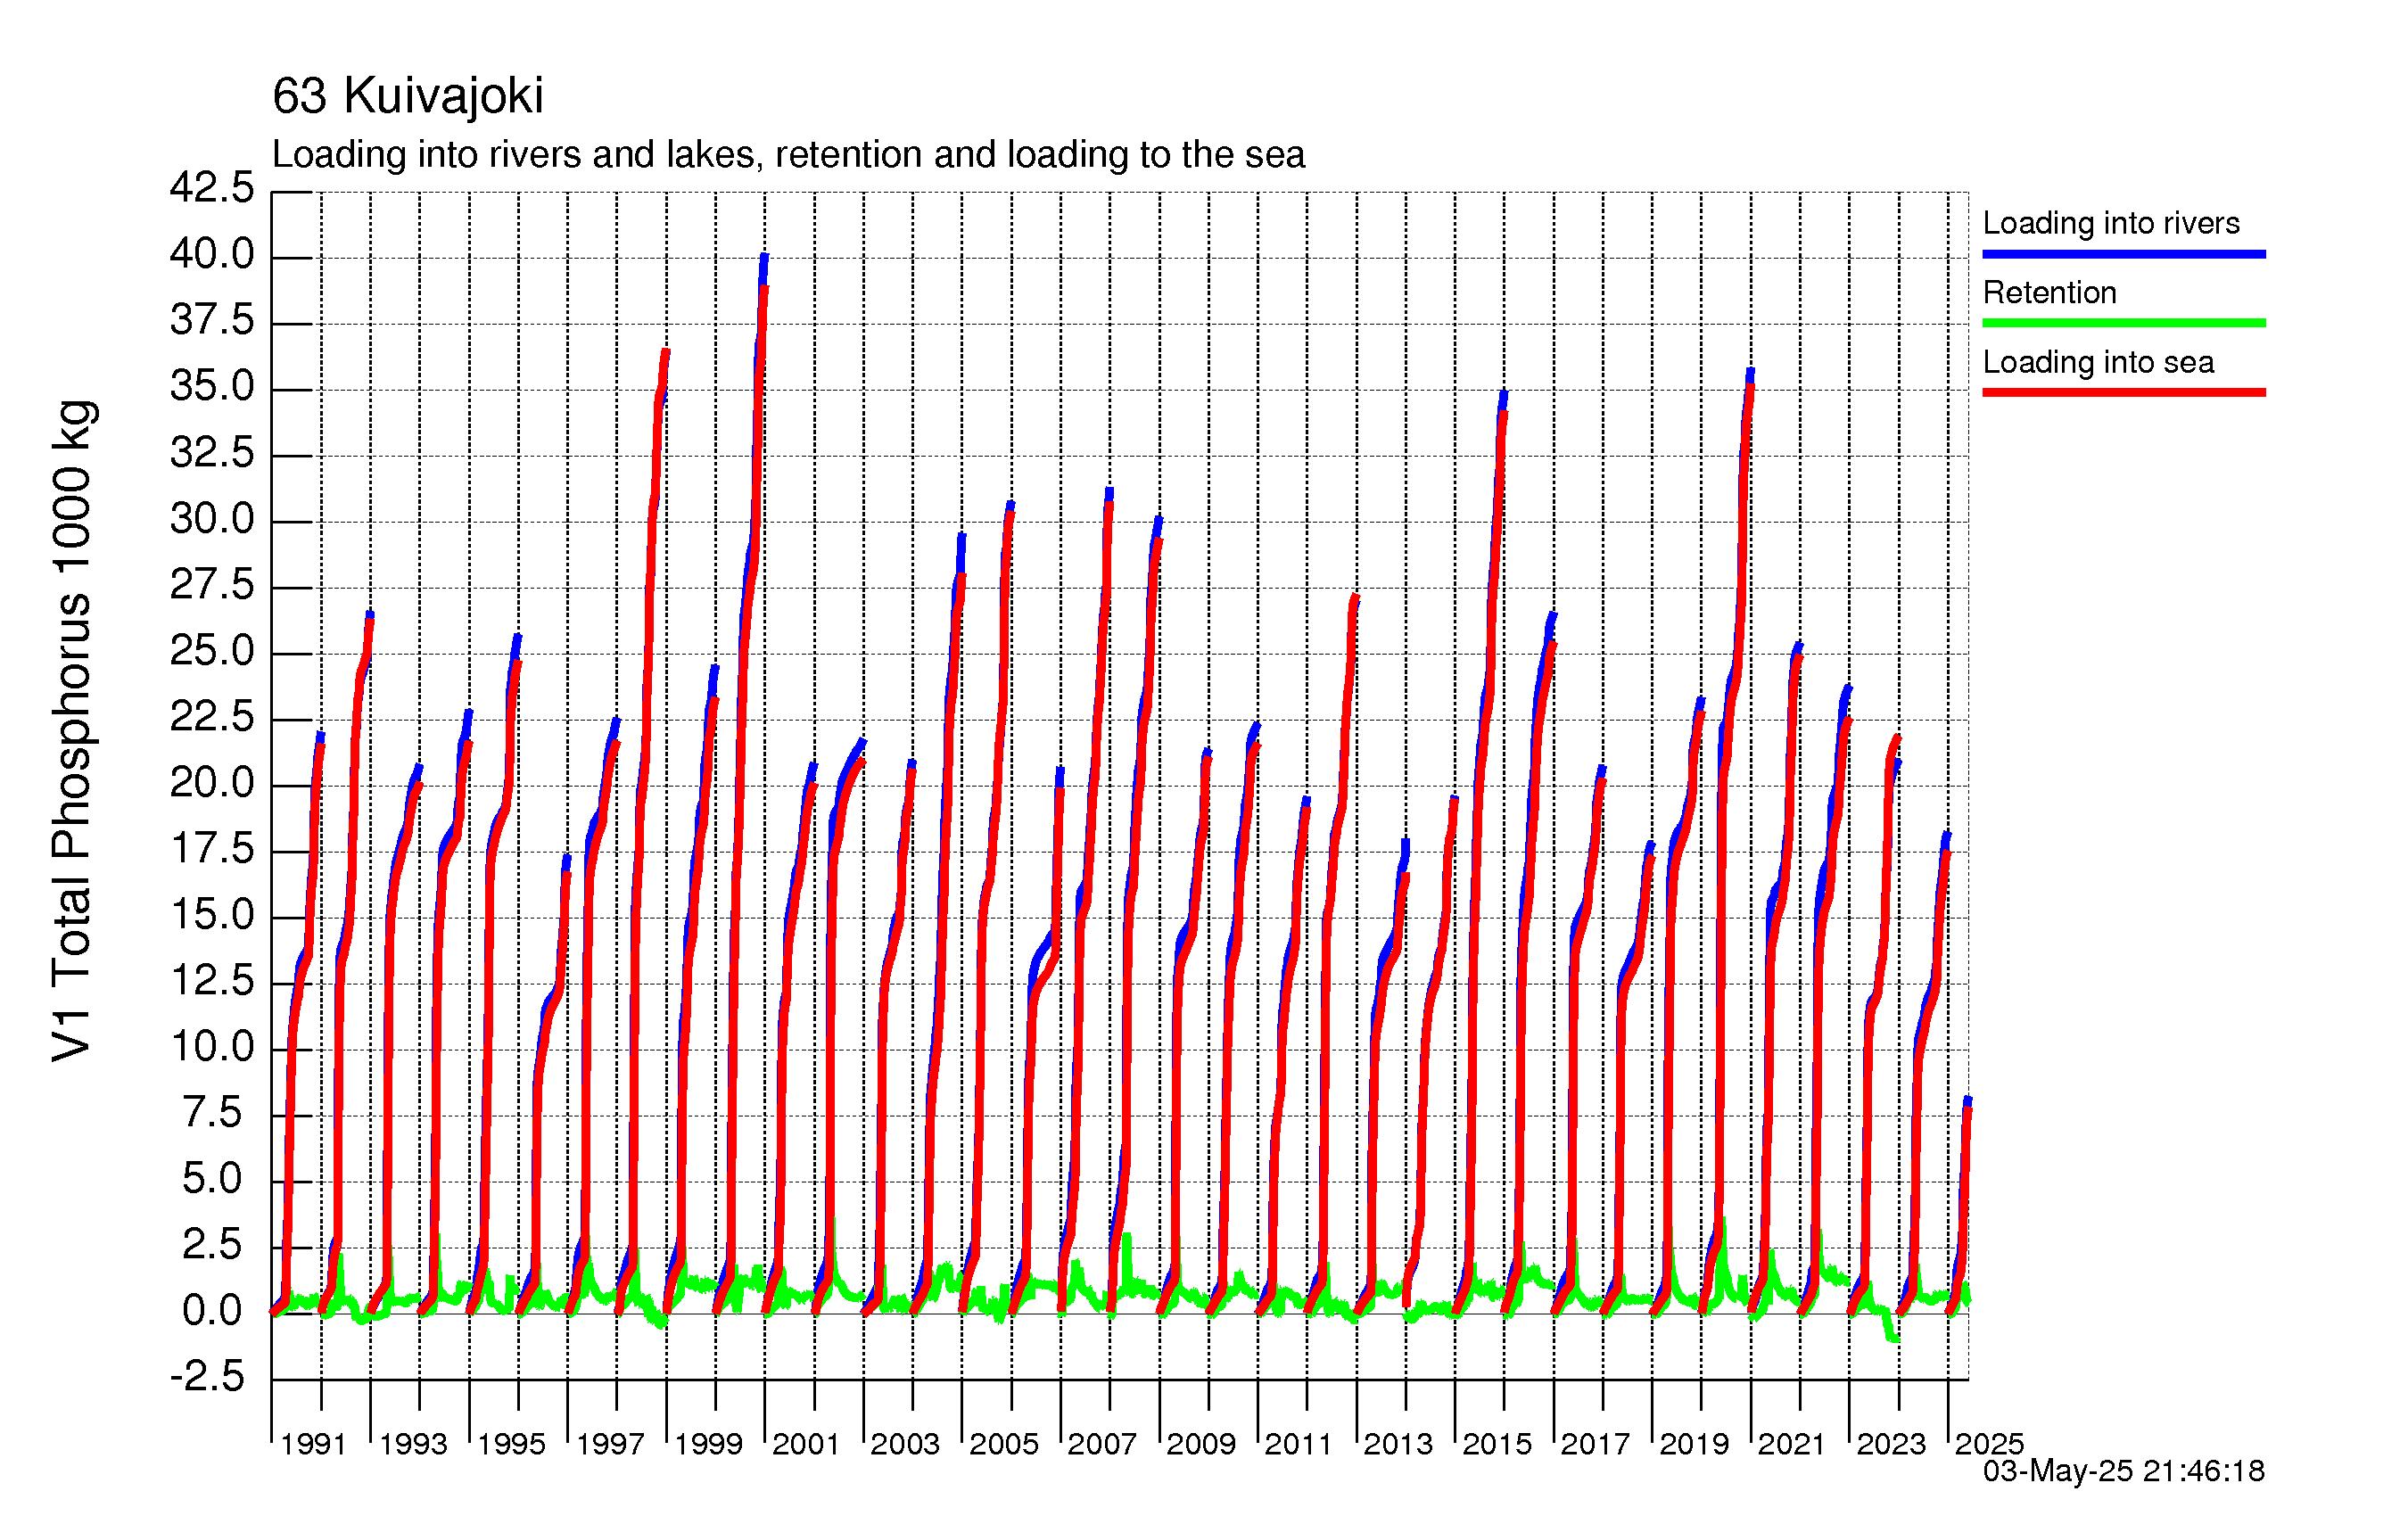Click y-axis value 15.0
Screen dimensions: 2408x1516
(x=212, y=915)
